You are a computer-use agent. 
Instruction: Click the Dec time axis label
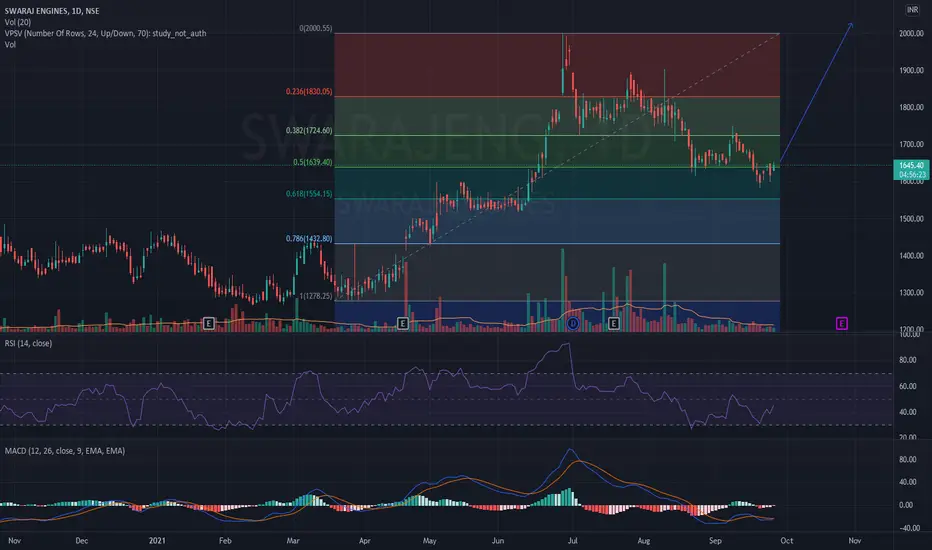(81, 540)
